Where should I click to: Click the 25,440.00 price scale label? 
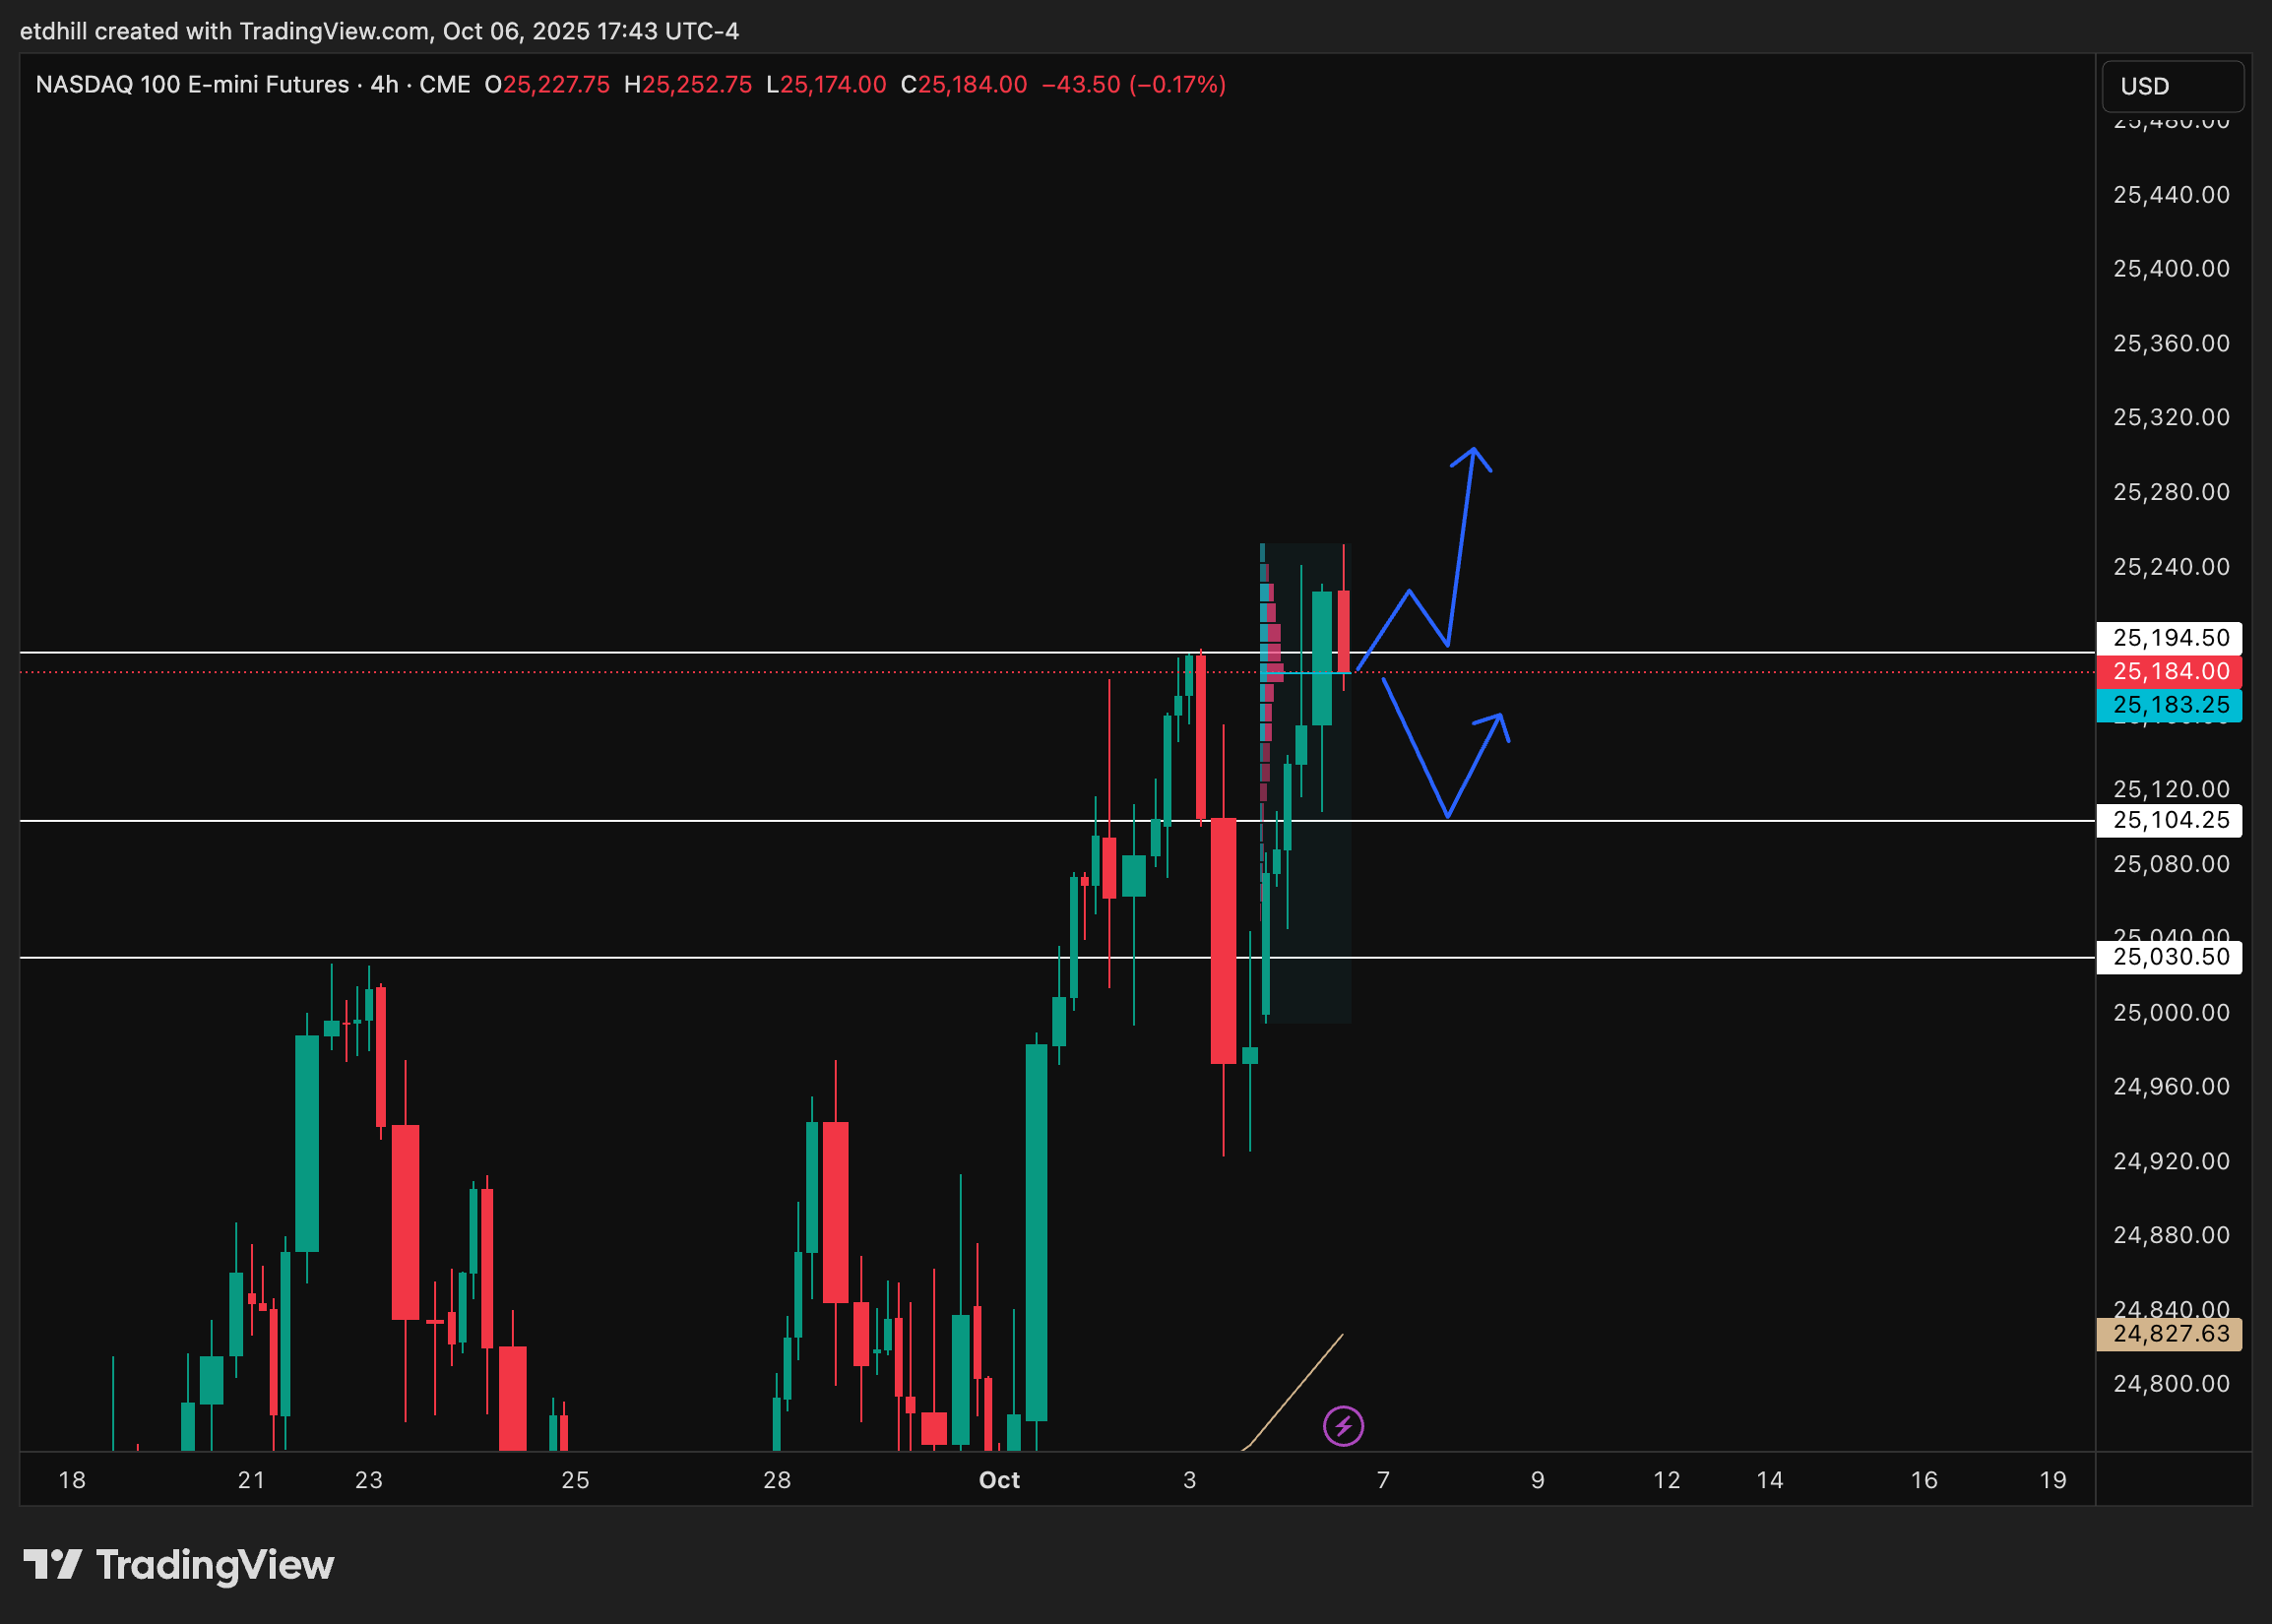(2170, 195)
